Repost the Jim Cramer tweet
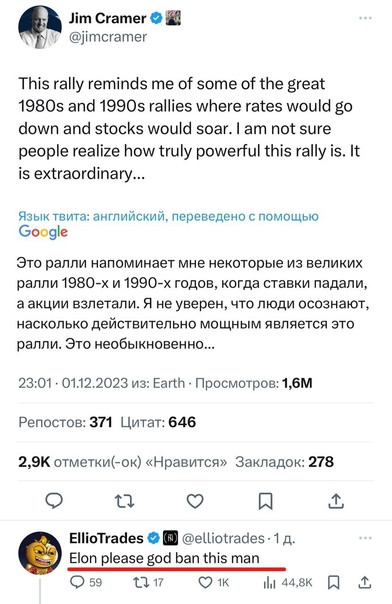Image resolution: width=392 pixels, height=604 pixels. tap(125, 501)
